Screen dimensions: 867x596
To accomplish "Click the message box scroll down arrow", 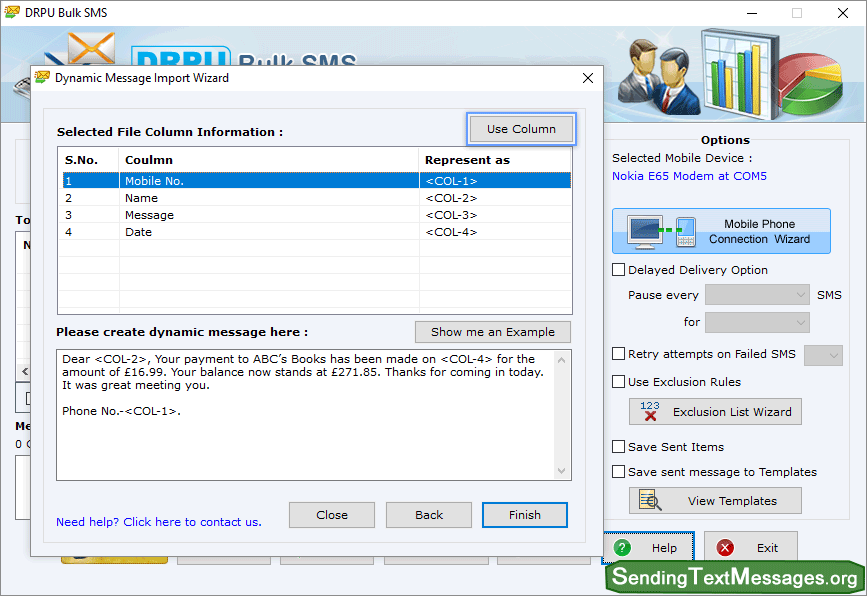I will (x=562, y=471).
